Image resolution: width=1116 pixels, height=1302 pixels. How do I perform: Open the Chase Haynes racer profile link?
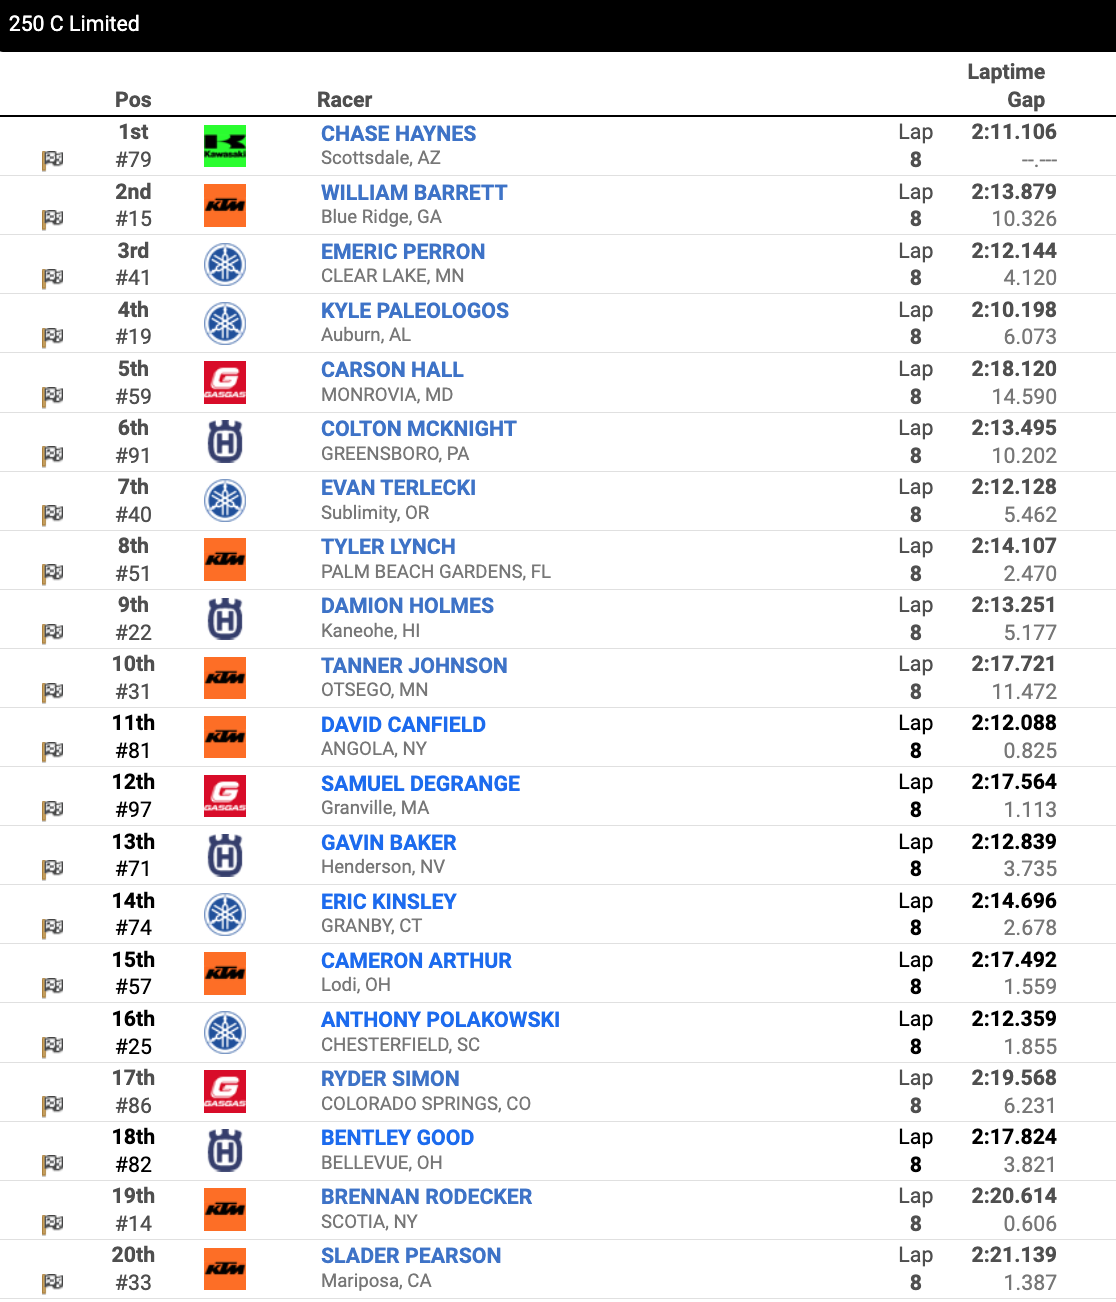tap(398, 133)
